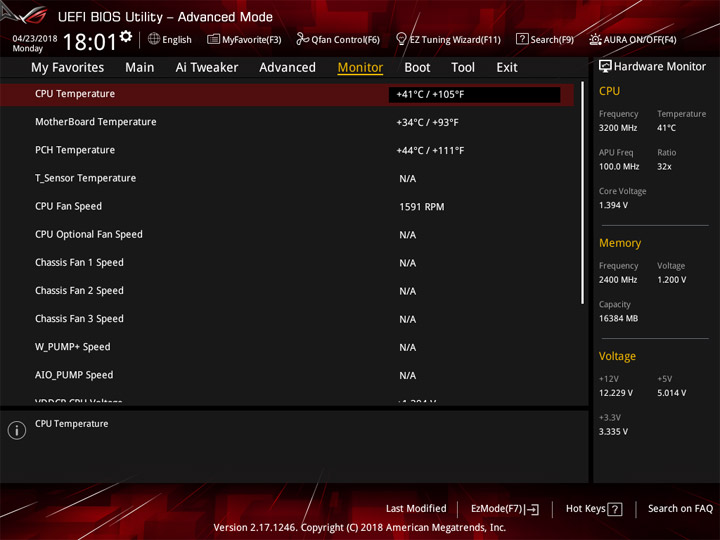Click the 1591 RPM fan speed value
The image size is (720, 540).
coord(422,207)
